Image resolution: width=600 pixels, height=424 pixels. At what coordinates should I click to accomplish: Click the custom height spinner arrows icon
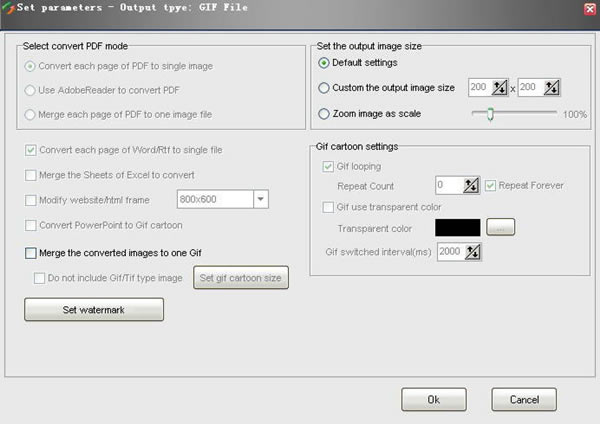[551, 88]
